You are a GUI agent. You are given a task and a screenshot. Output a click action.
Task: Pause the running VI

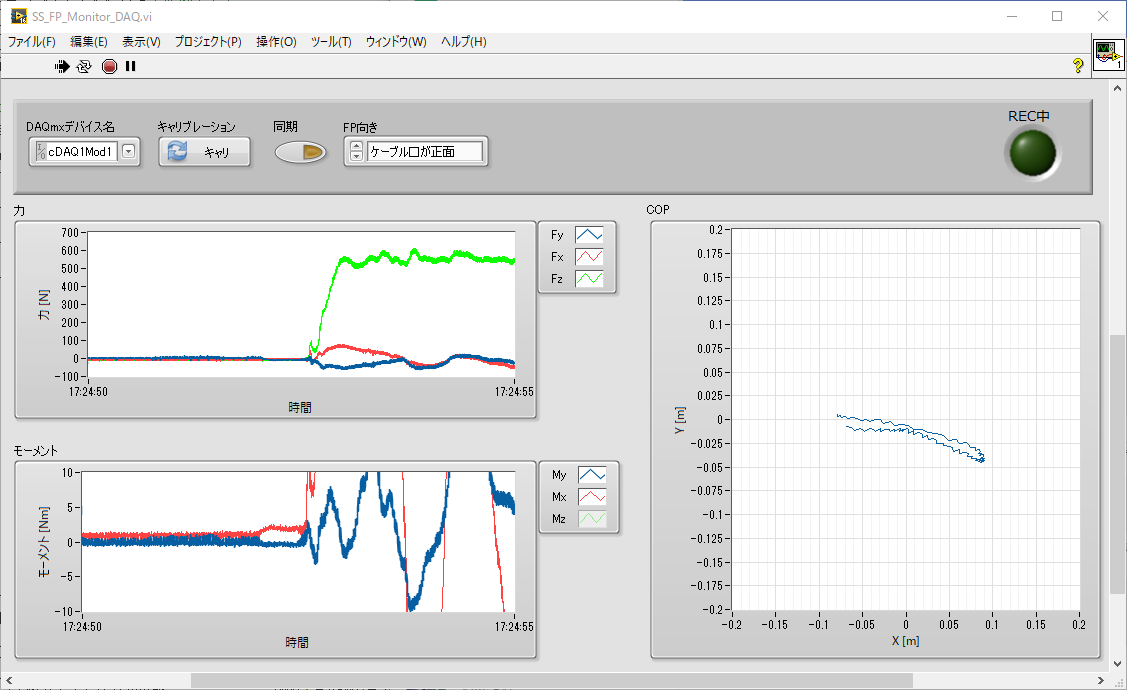coord(130,66)
